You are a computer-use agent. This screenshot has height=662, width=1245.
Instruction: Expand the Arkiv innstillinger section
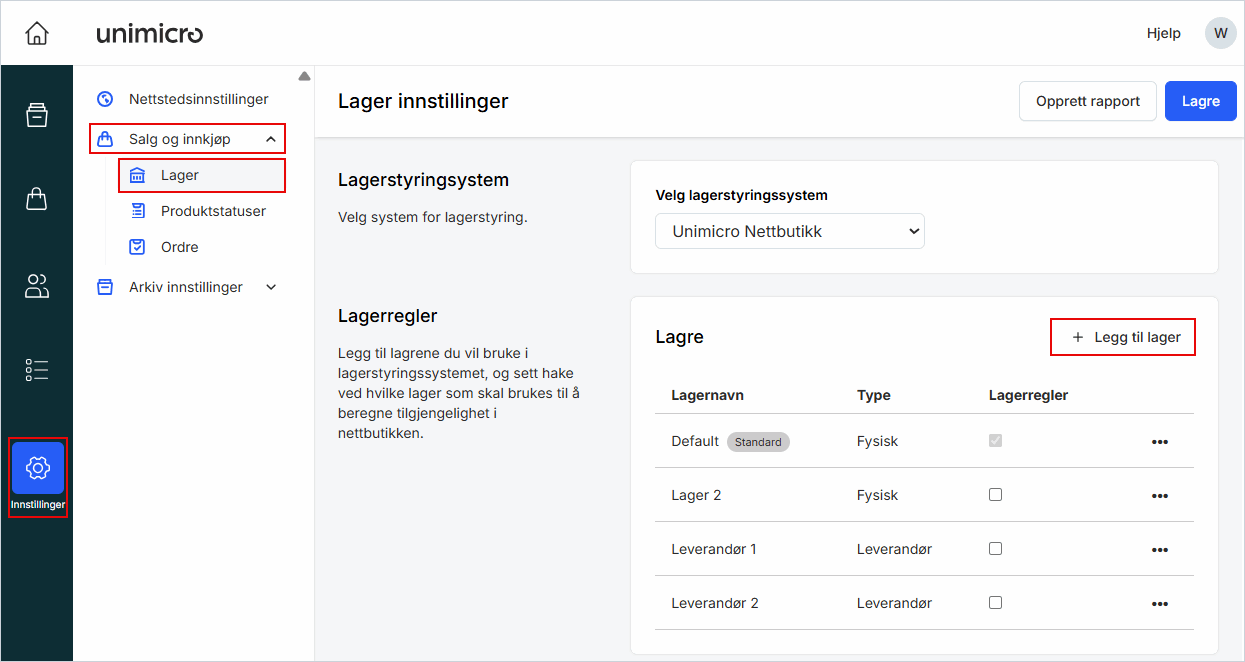[x=270, y=286]
